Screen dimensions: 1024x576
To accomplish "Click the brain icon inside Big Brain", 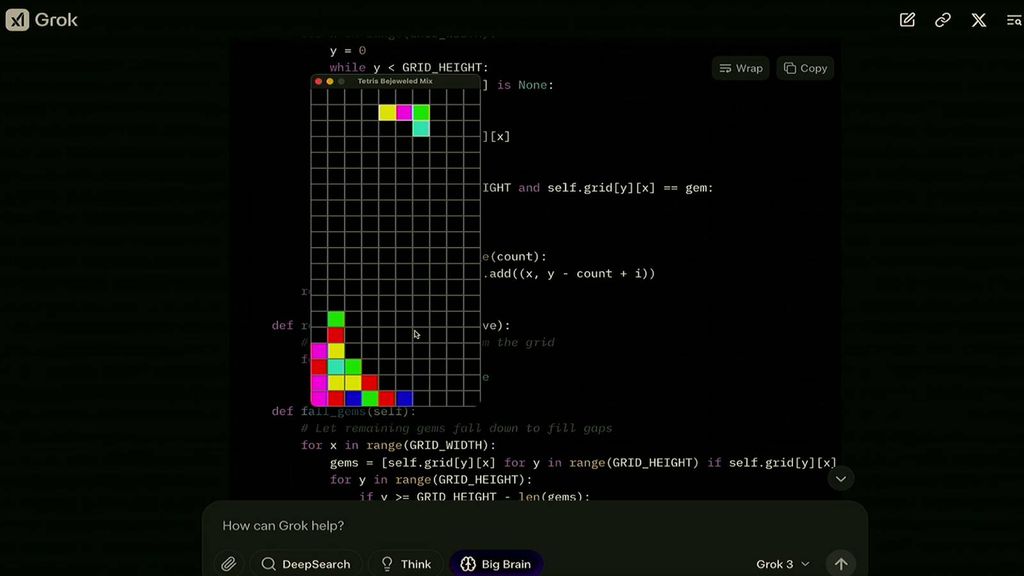I will [x=466, y=563].
